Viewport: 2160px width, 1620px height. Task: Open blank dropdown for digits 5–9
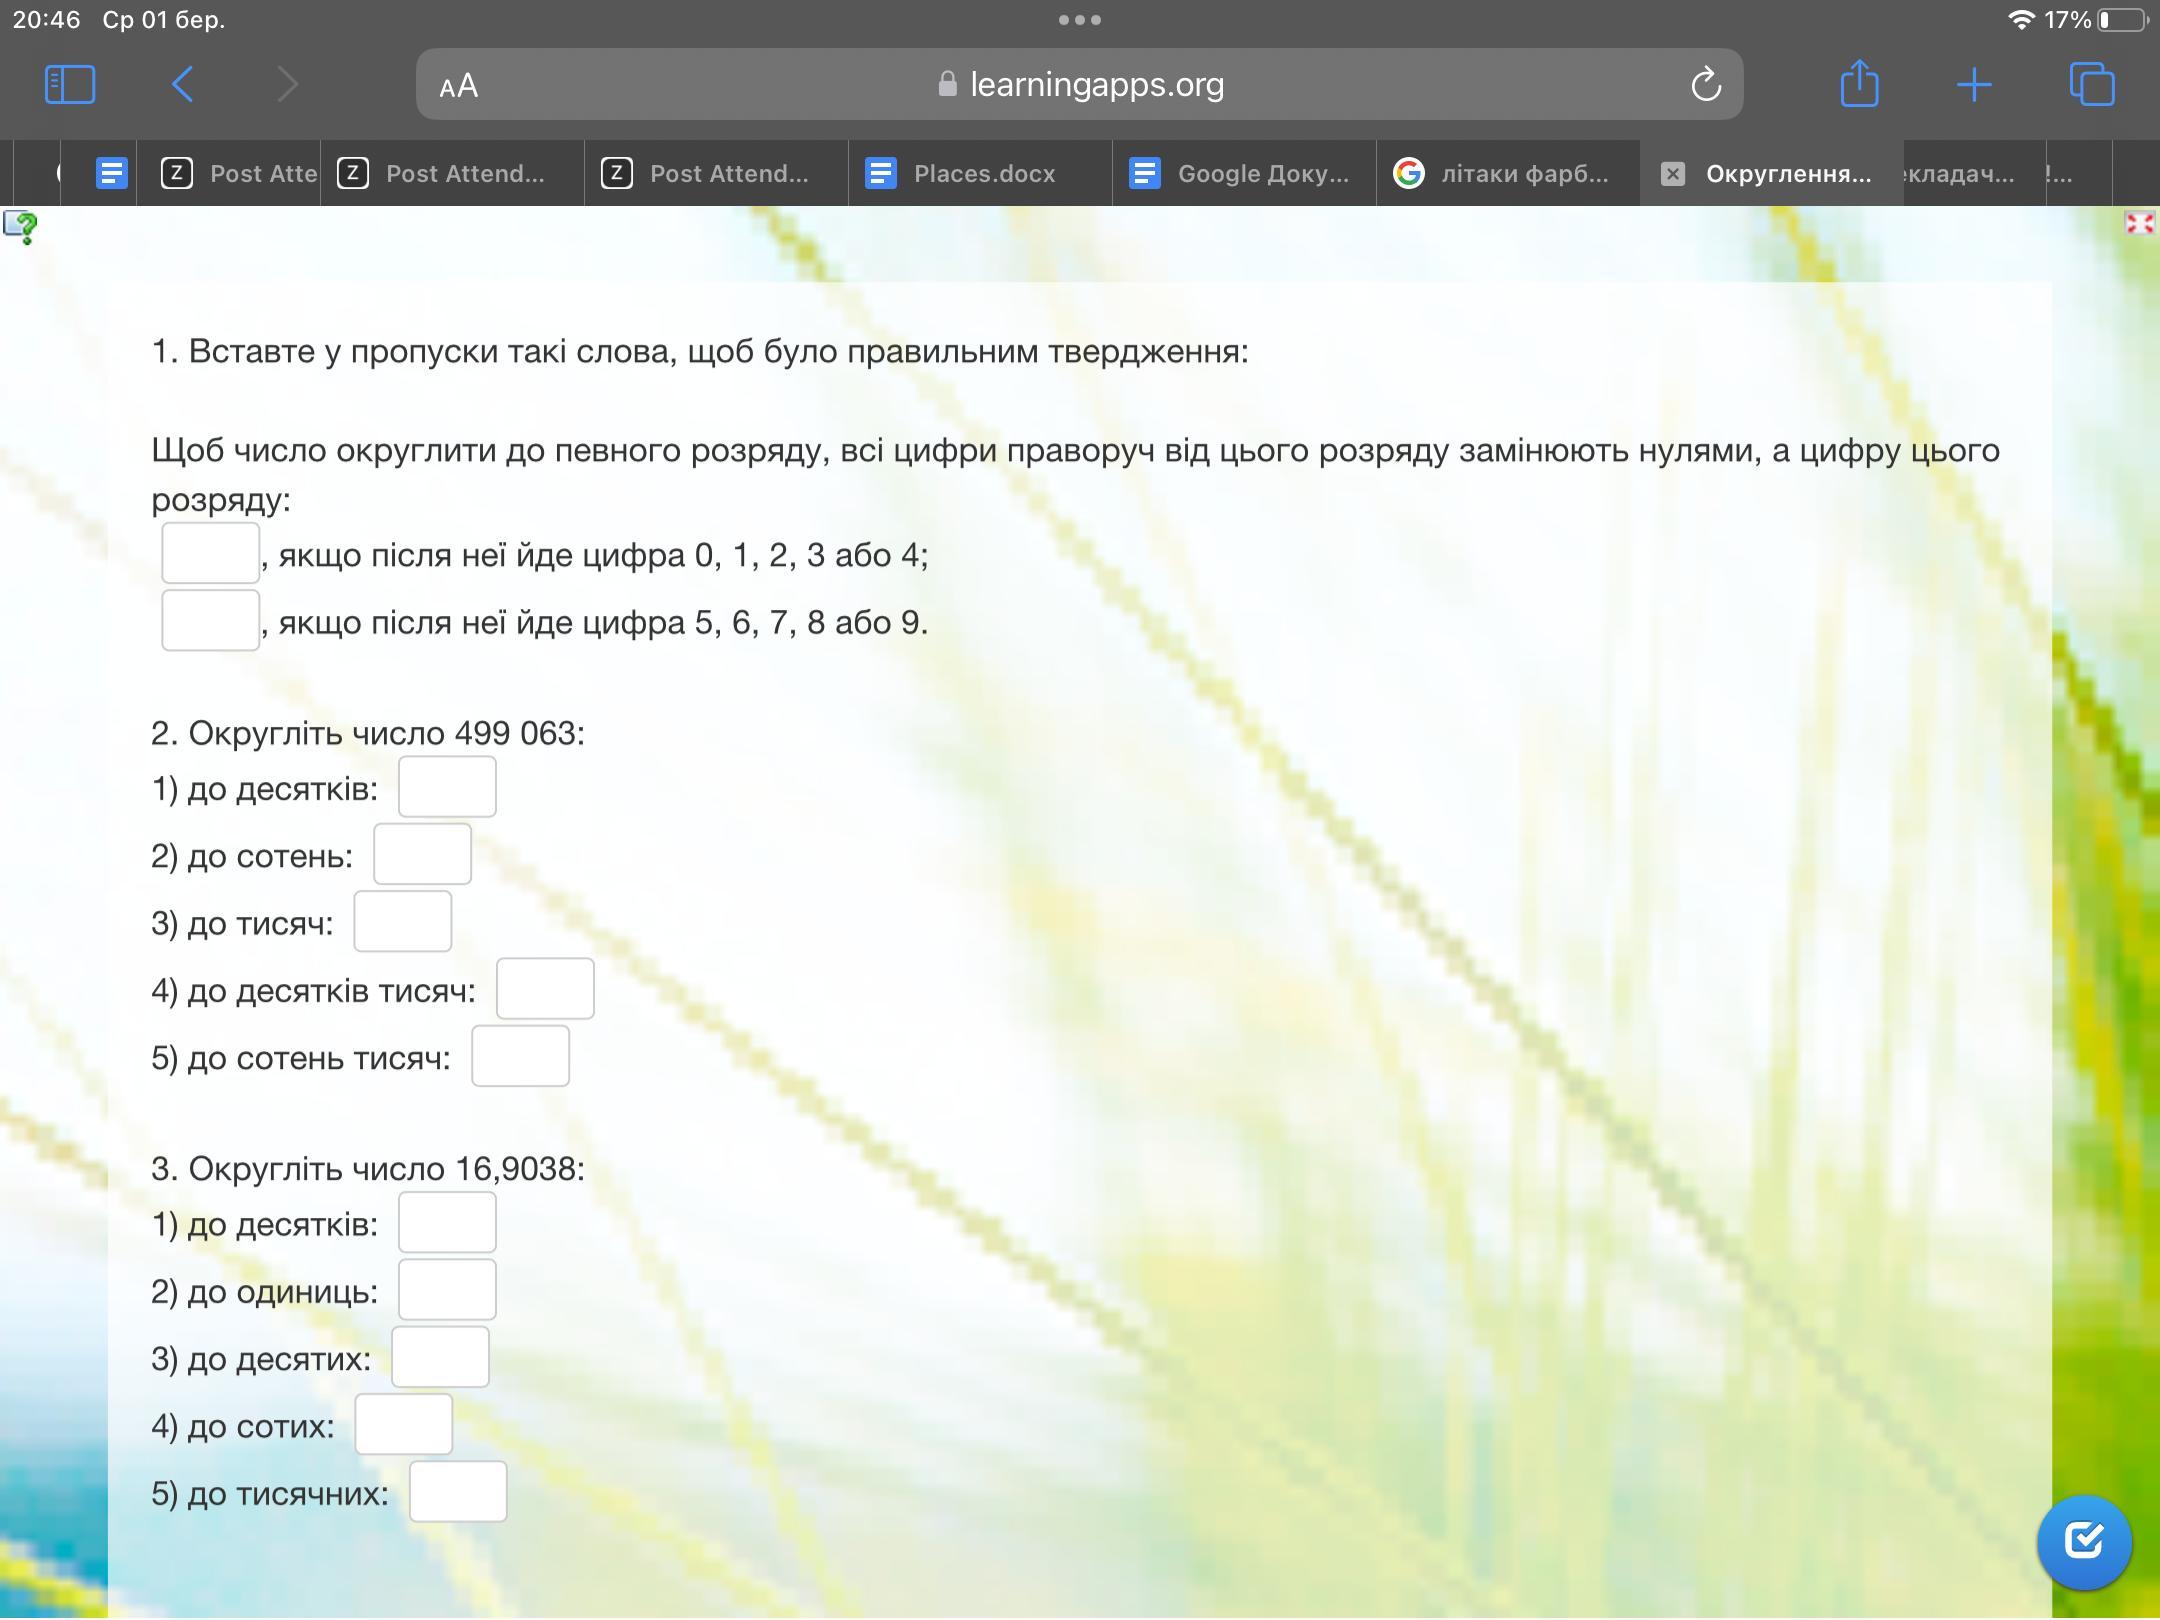(211, 621)
